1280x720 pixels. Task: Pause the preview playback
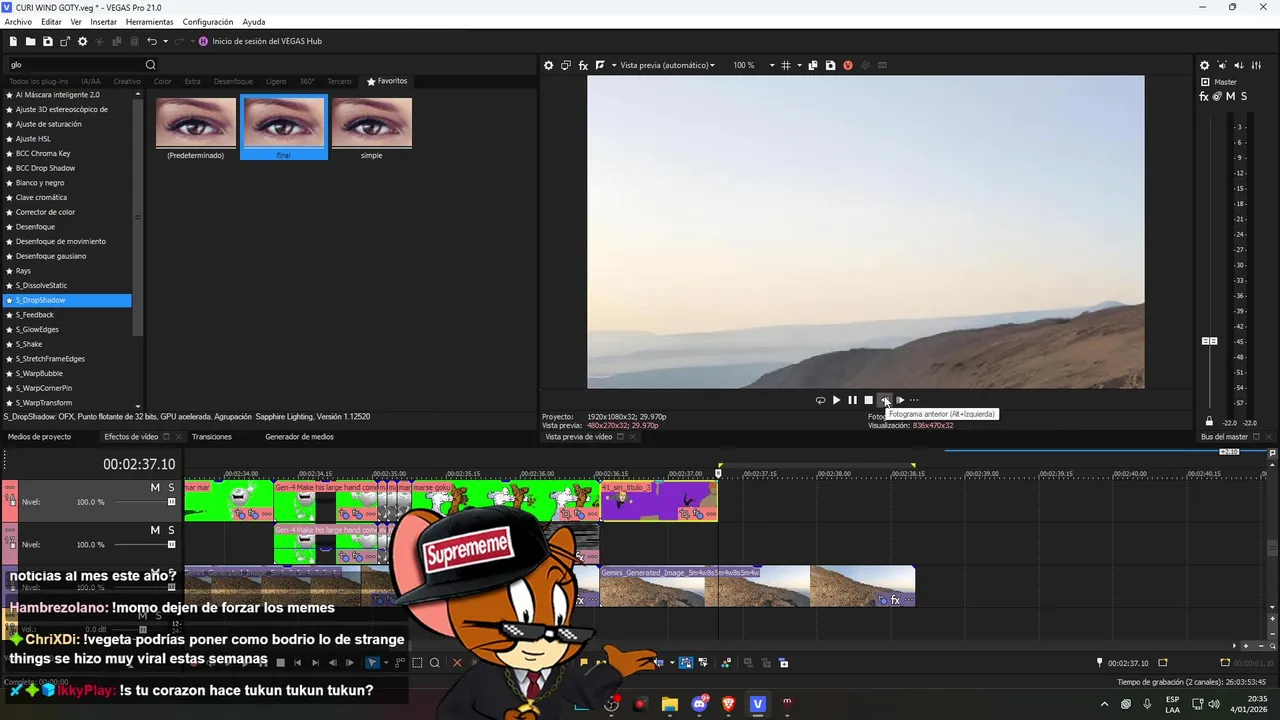point(852,400)
